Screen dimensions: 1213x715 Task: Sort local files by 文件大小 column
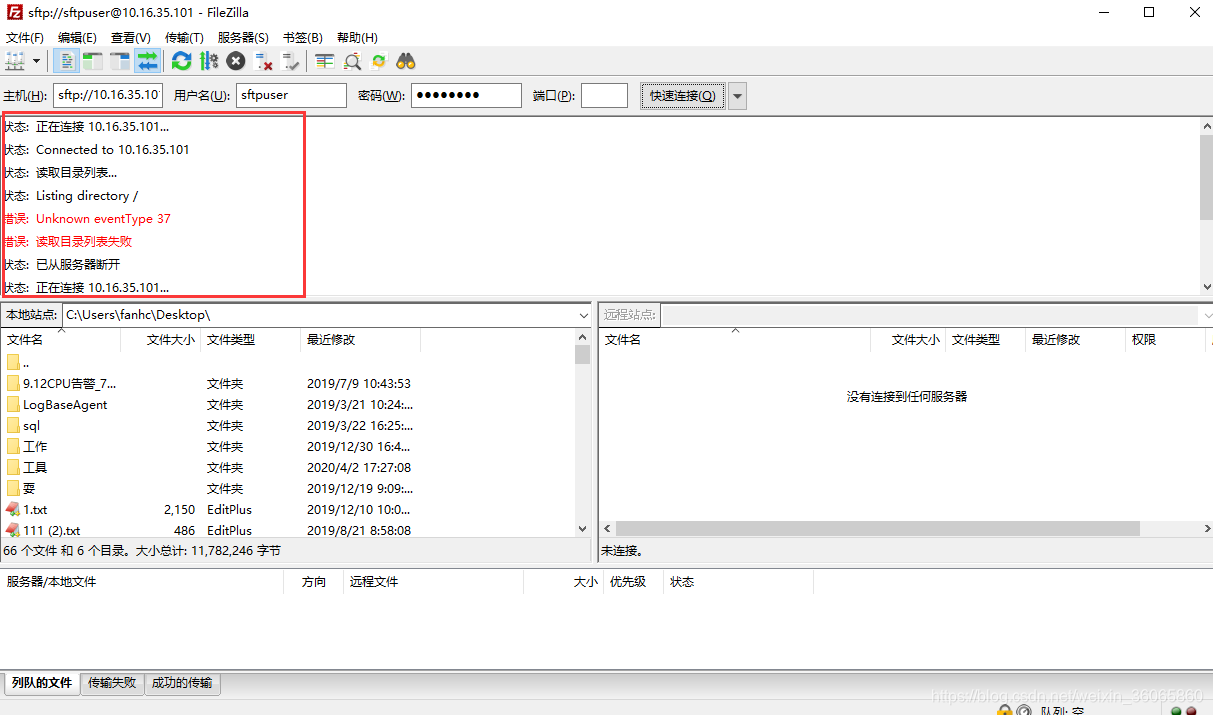pos(160,340)
